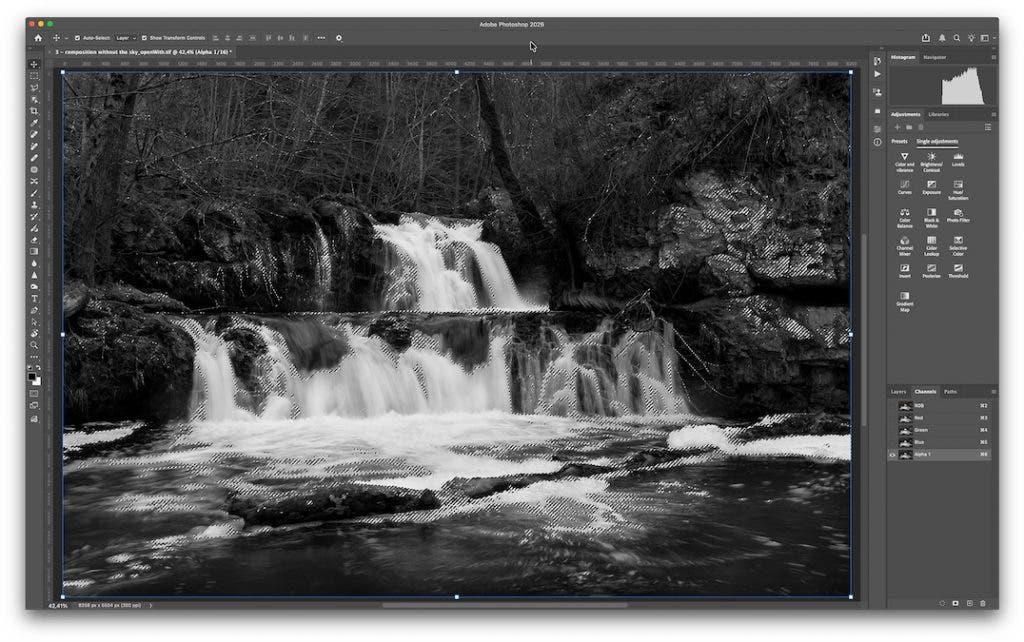Open the Adjustments panel menu
The height and width of the screenshot is (642, 1024).
tap(993, 114)
